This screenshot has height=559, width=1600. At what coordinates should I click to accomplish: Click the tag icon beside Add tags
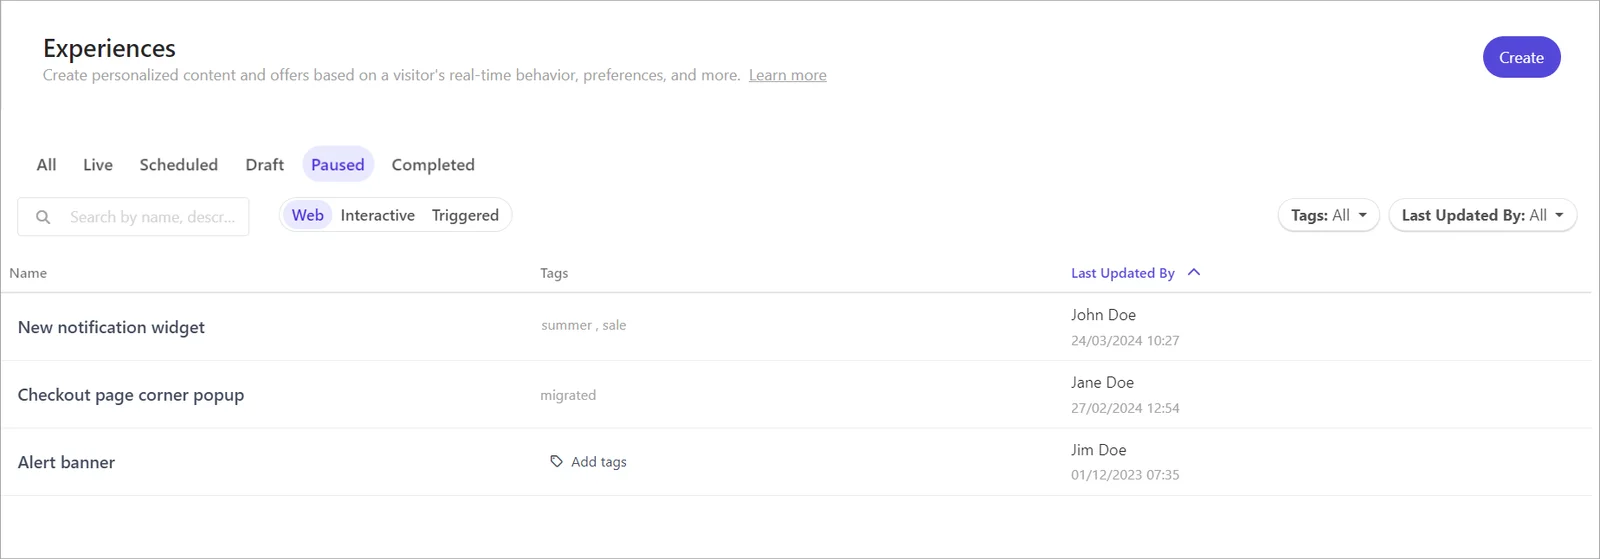pyautogui.click(x=556, y=461)
